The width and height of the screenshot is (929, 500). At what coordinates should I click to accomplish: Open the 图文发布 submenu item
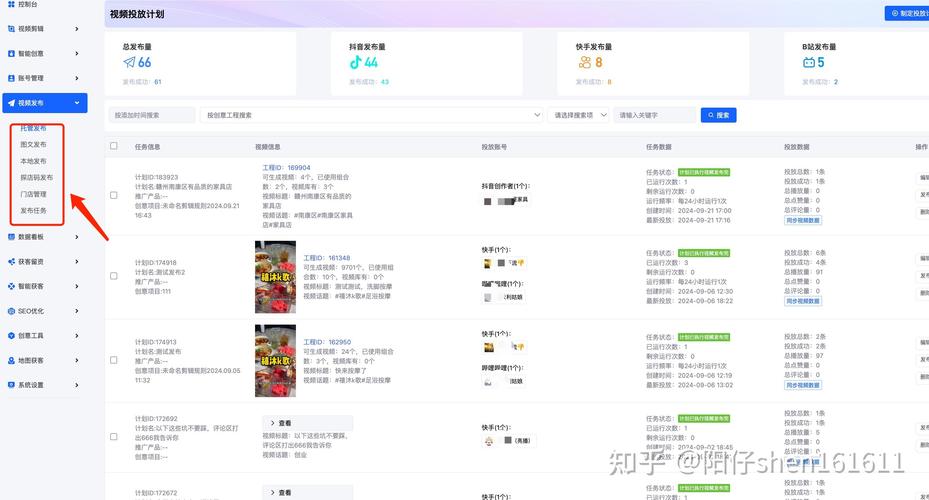point(33,145)
